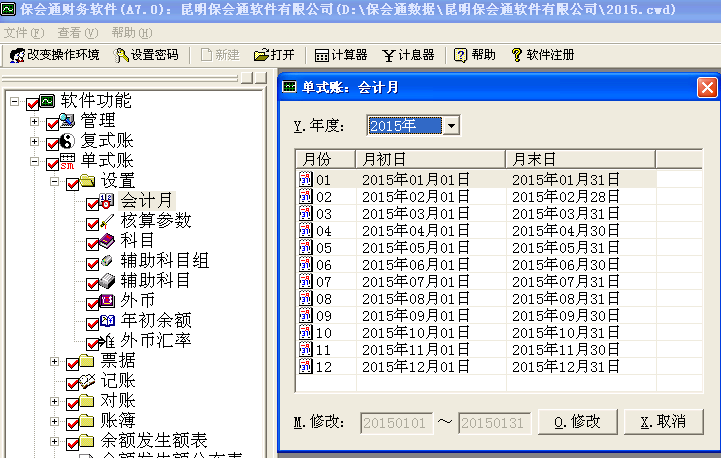This screenshot has width=721, height=458.
Task: Expand the 复式账 tree node
Action: click(34, 141)
